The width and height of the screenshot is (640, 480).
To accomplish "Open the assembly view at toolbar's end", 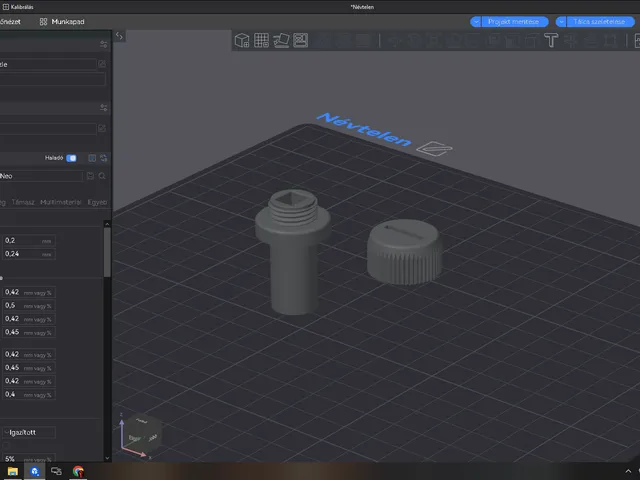I will [x=637, y=40].
